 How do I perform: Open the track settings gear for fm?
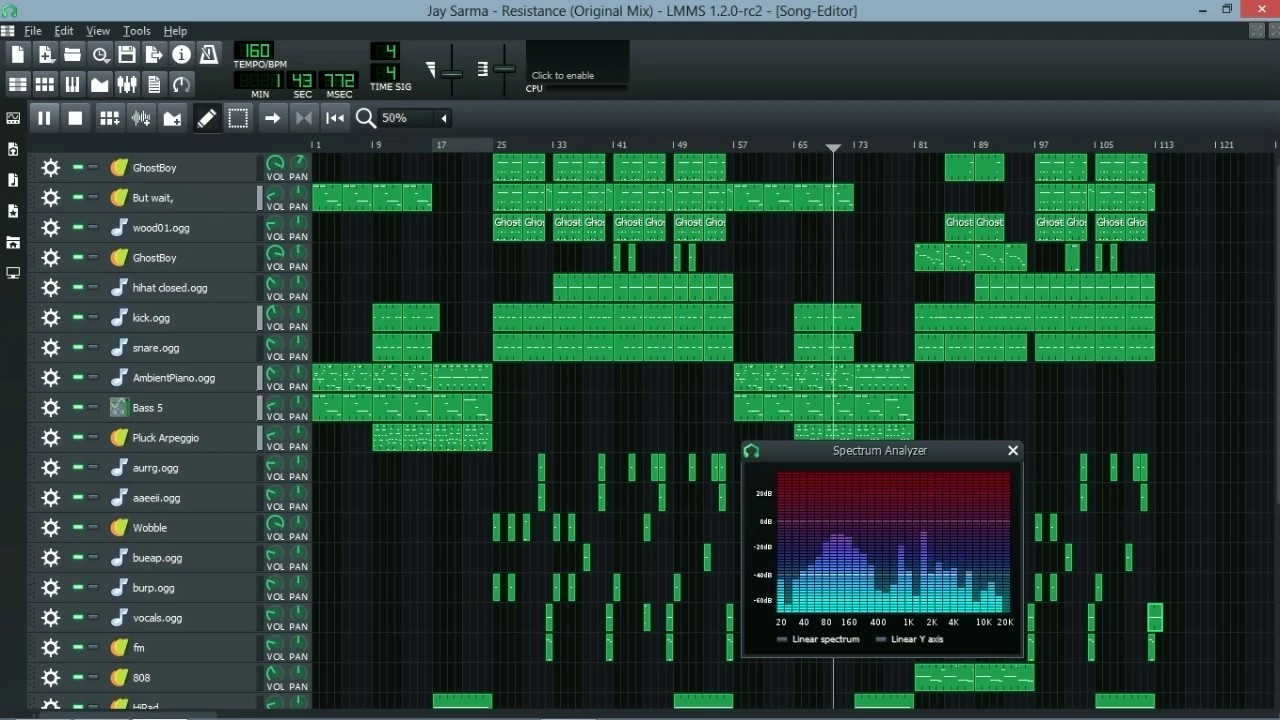coord(50,648)
